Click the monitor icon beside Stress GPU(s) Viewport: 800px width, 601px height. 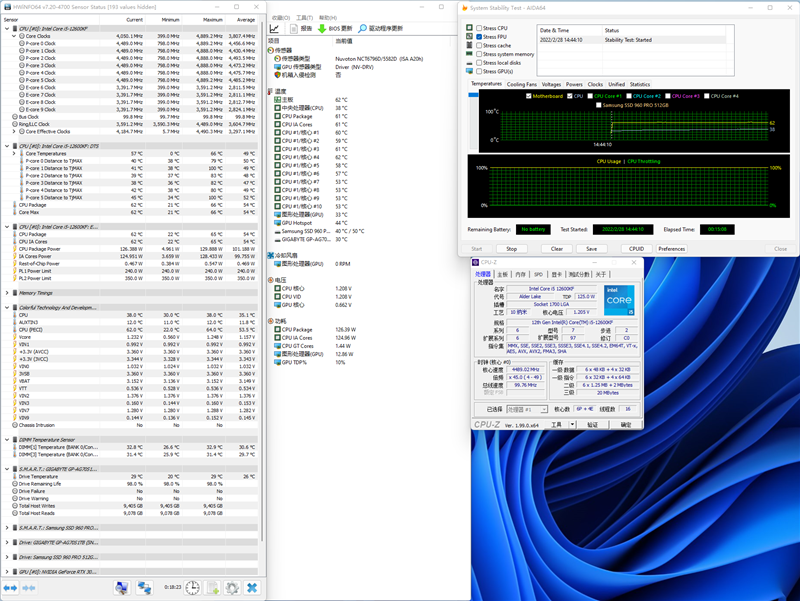(x=469, y=71)
